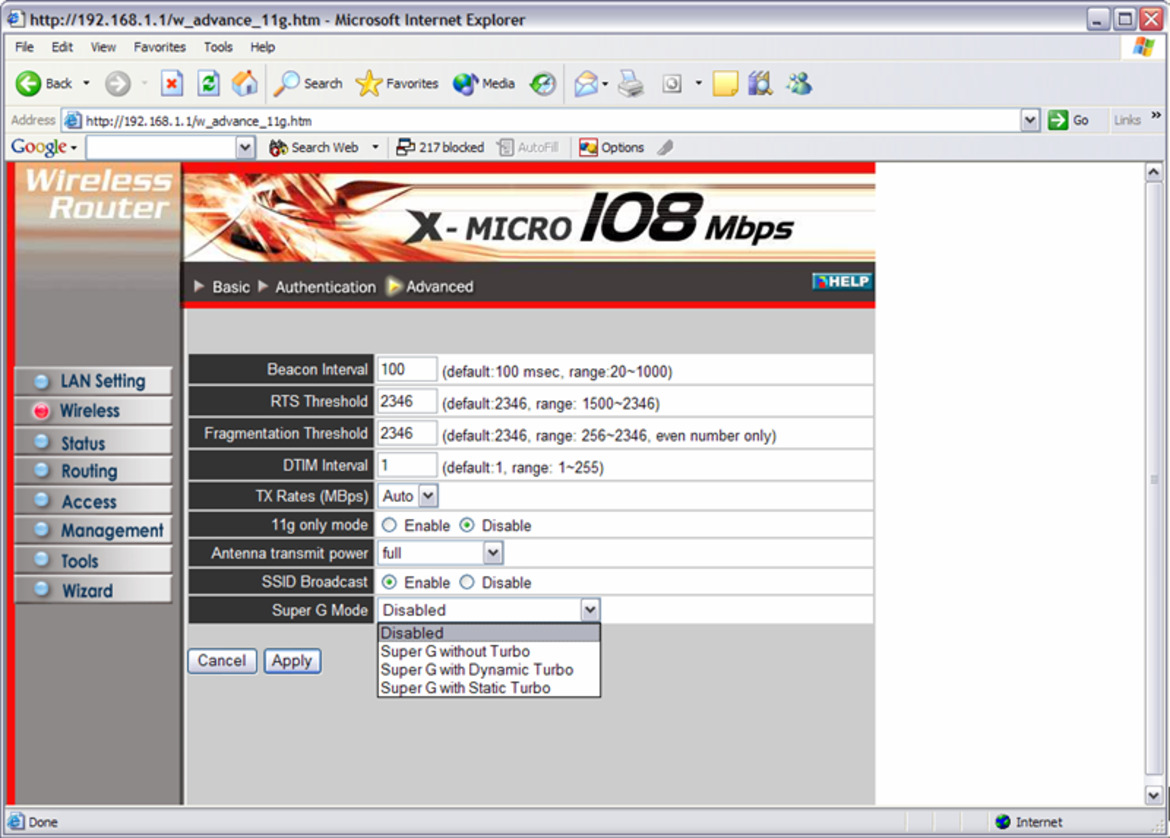Image resolution: width=1170 pixels, height=838 pixels.
Task: Open the View menu
Action: coord(103,47)
